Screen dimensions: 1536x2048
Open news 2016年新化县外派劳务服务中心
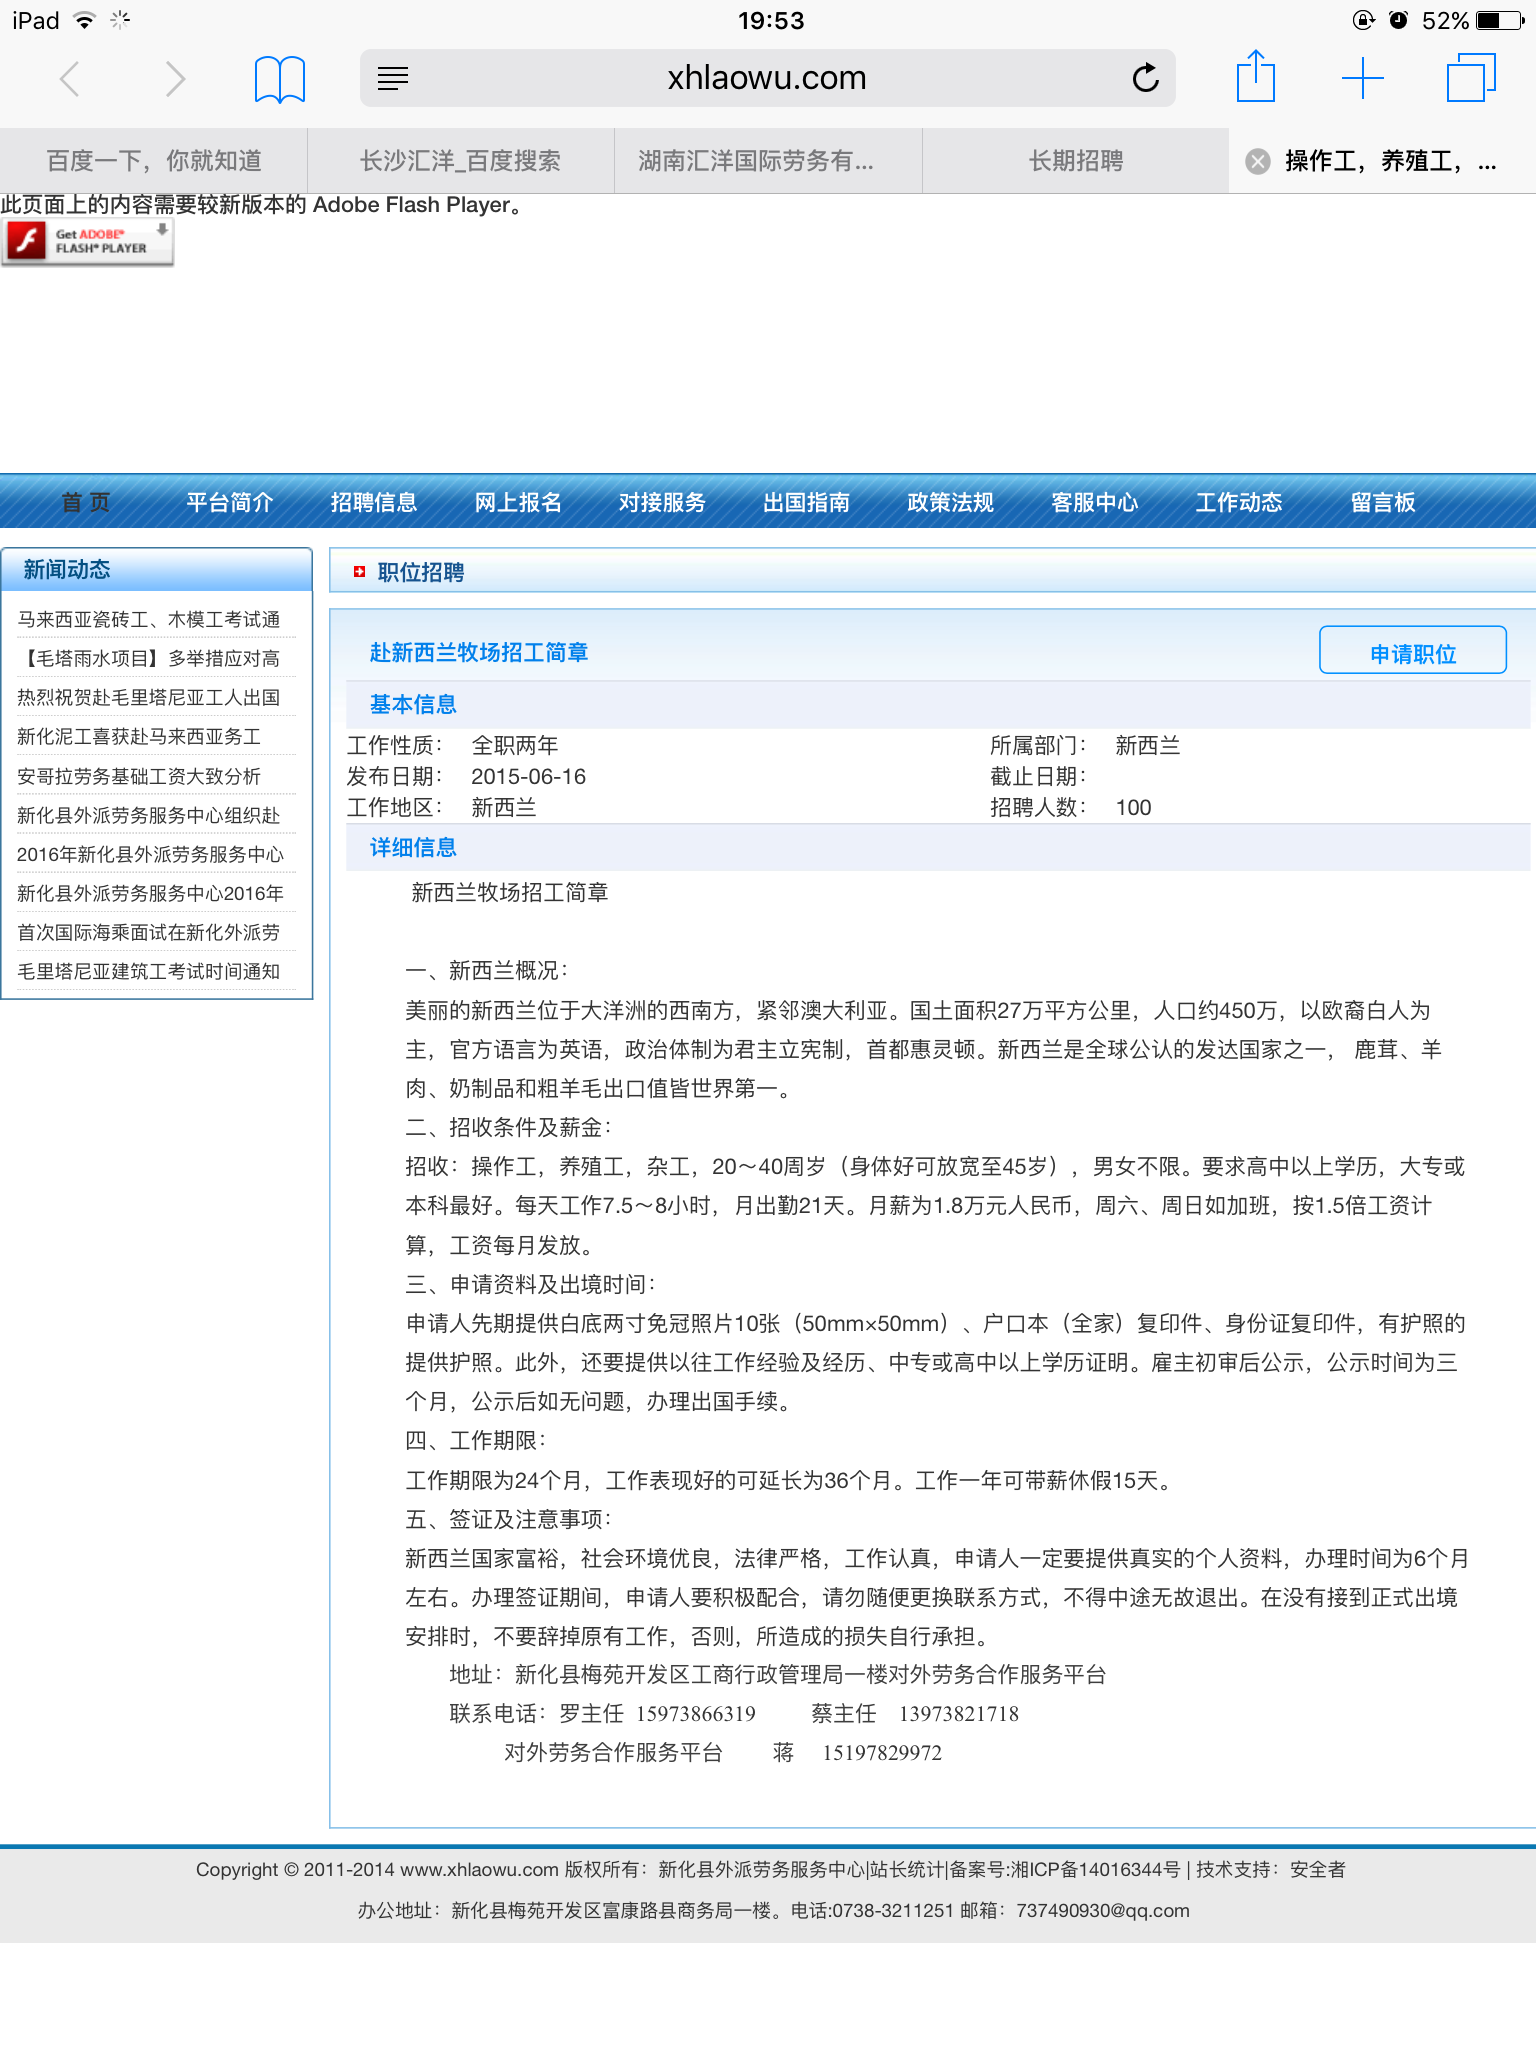pos(150,854)
